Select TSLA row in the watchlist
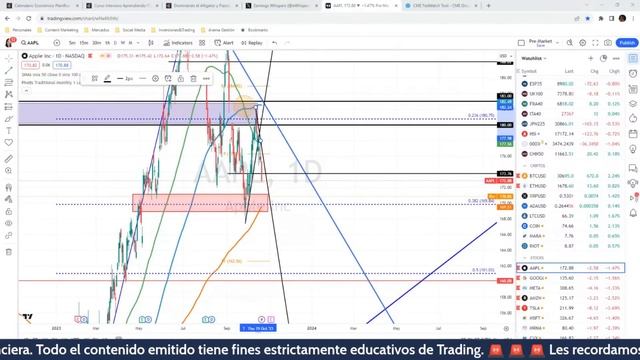Screen dimensions: 640x360 pyautogui.click(x=570, y=308)
